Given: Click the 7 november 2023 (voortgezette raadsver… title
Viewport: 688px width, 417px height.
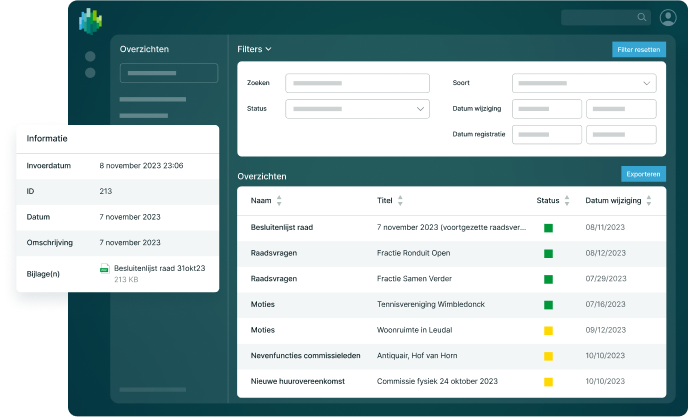Looking at the screenshot, I should click(452, 227).
